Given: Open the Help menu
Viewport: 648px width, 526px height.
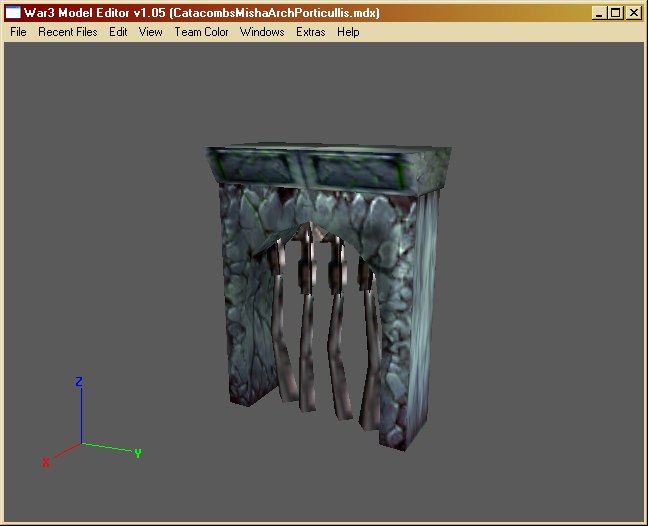Looking at the screenshot, I should [348, 32].
